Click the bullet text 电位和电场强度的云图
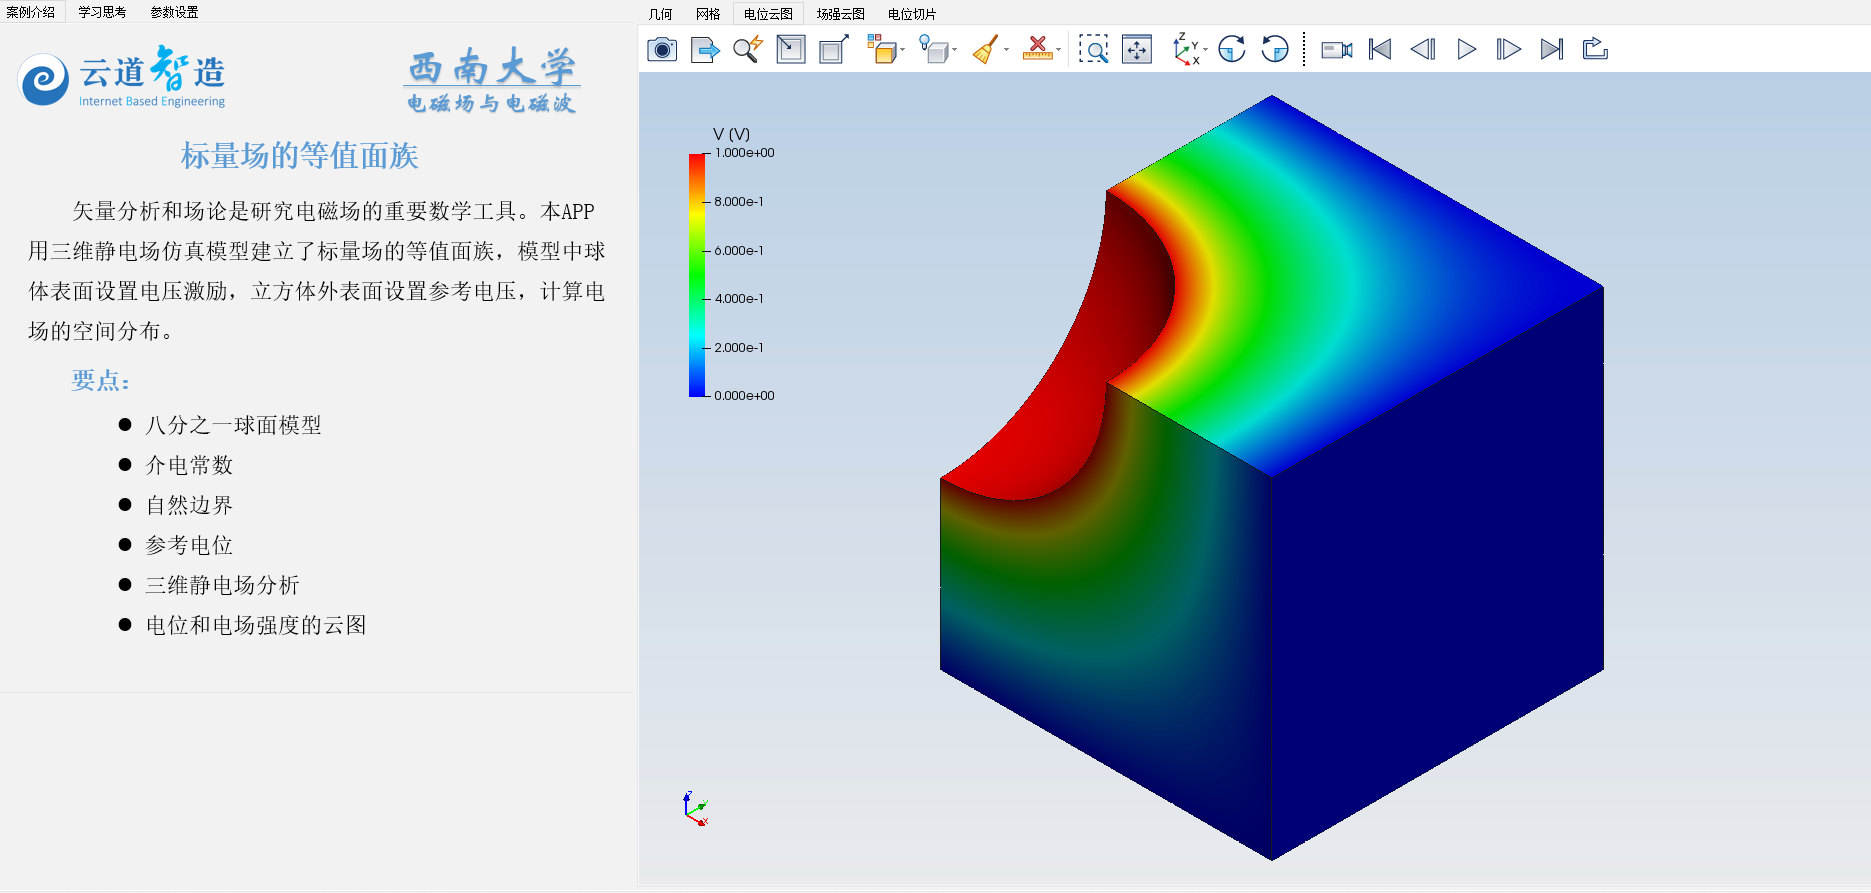This screenshot has width=1871, height=893. [x=256, y=625]
